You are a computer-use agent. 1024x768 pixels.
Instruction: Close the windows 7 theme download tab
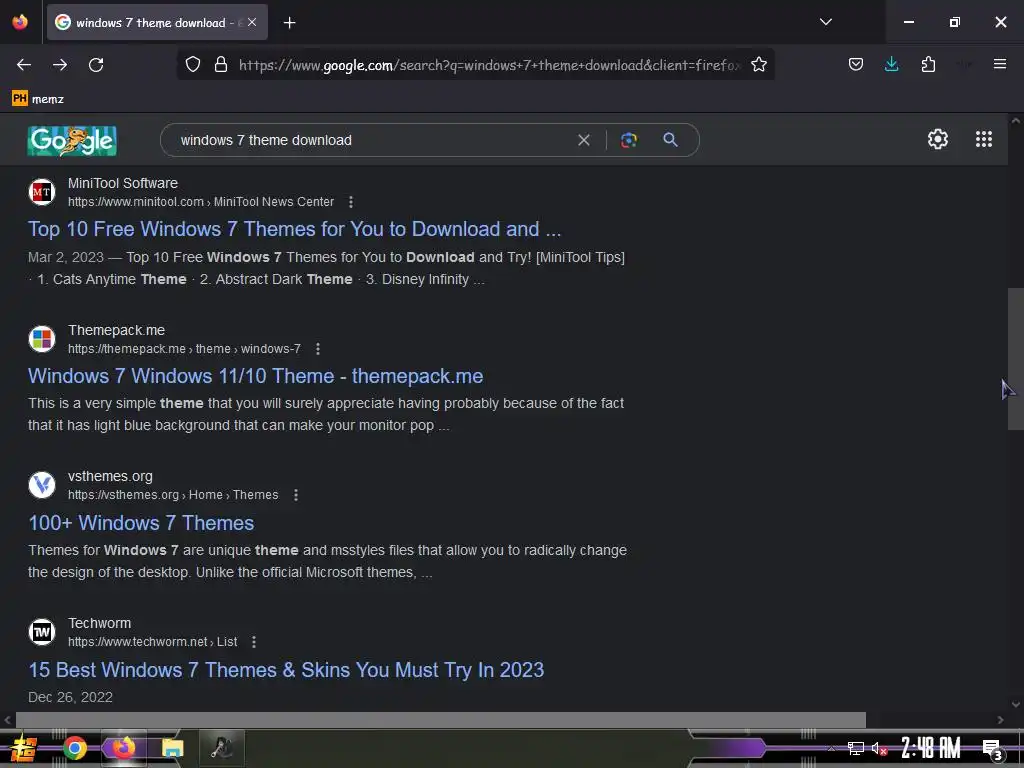(252, 22)
